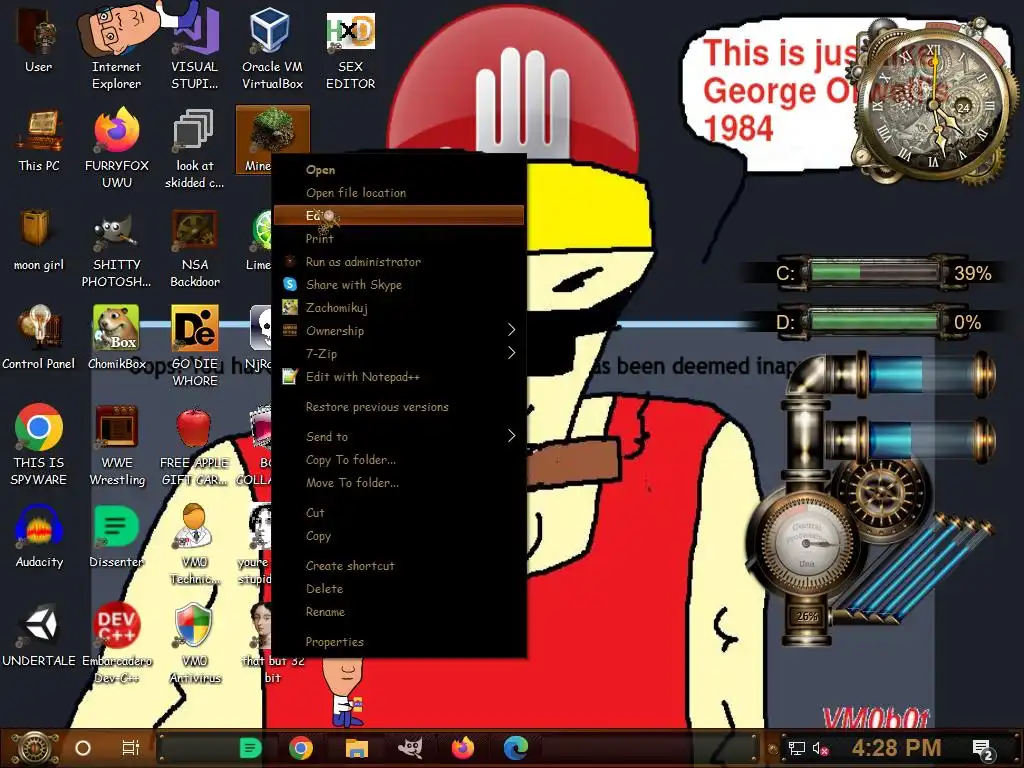Open the User desktop icon

(x=38, y=39)
